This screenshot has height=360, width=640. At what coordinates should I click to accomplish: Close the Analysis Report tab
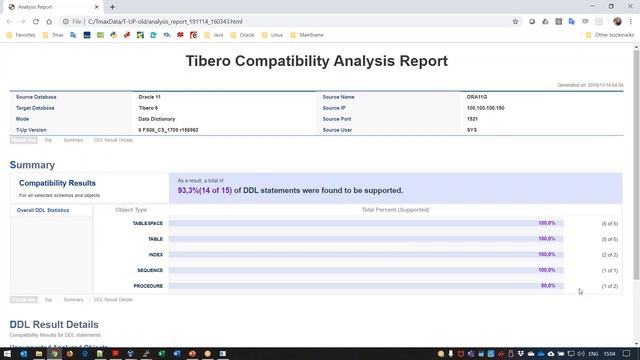coord(97,7)
